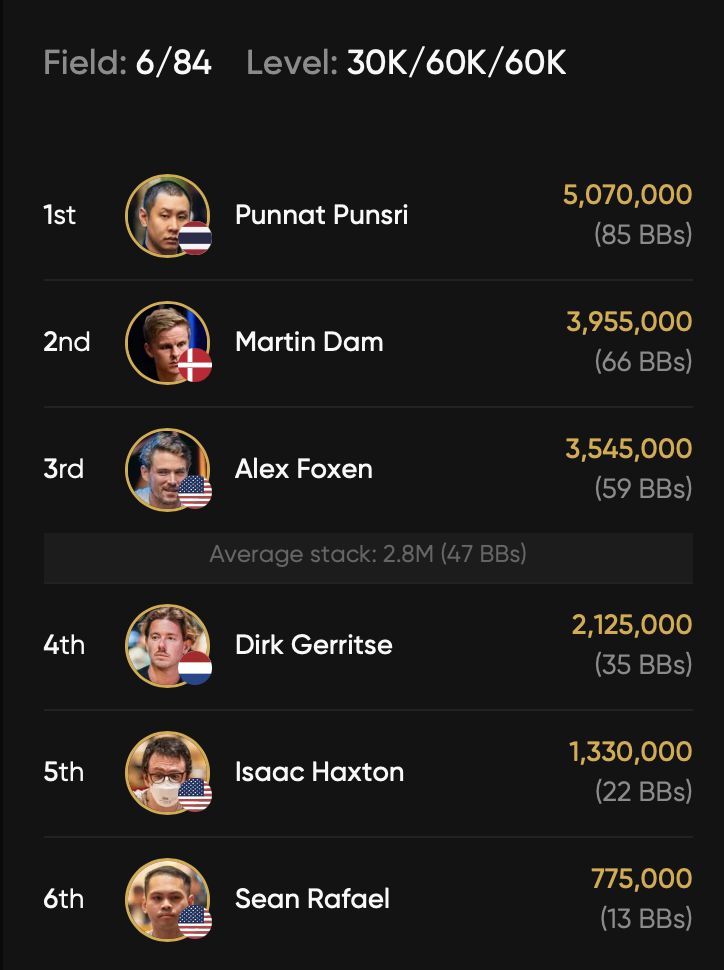
Task: Click the Netherlands flag icon
Action: [195, 668]
